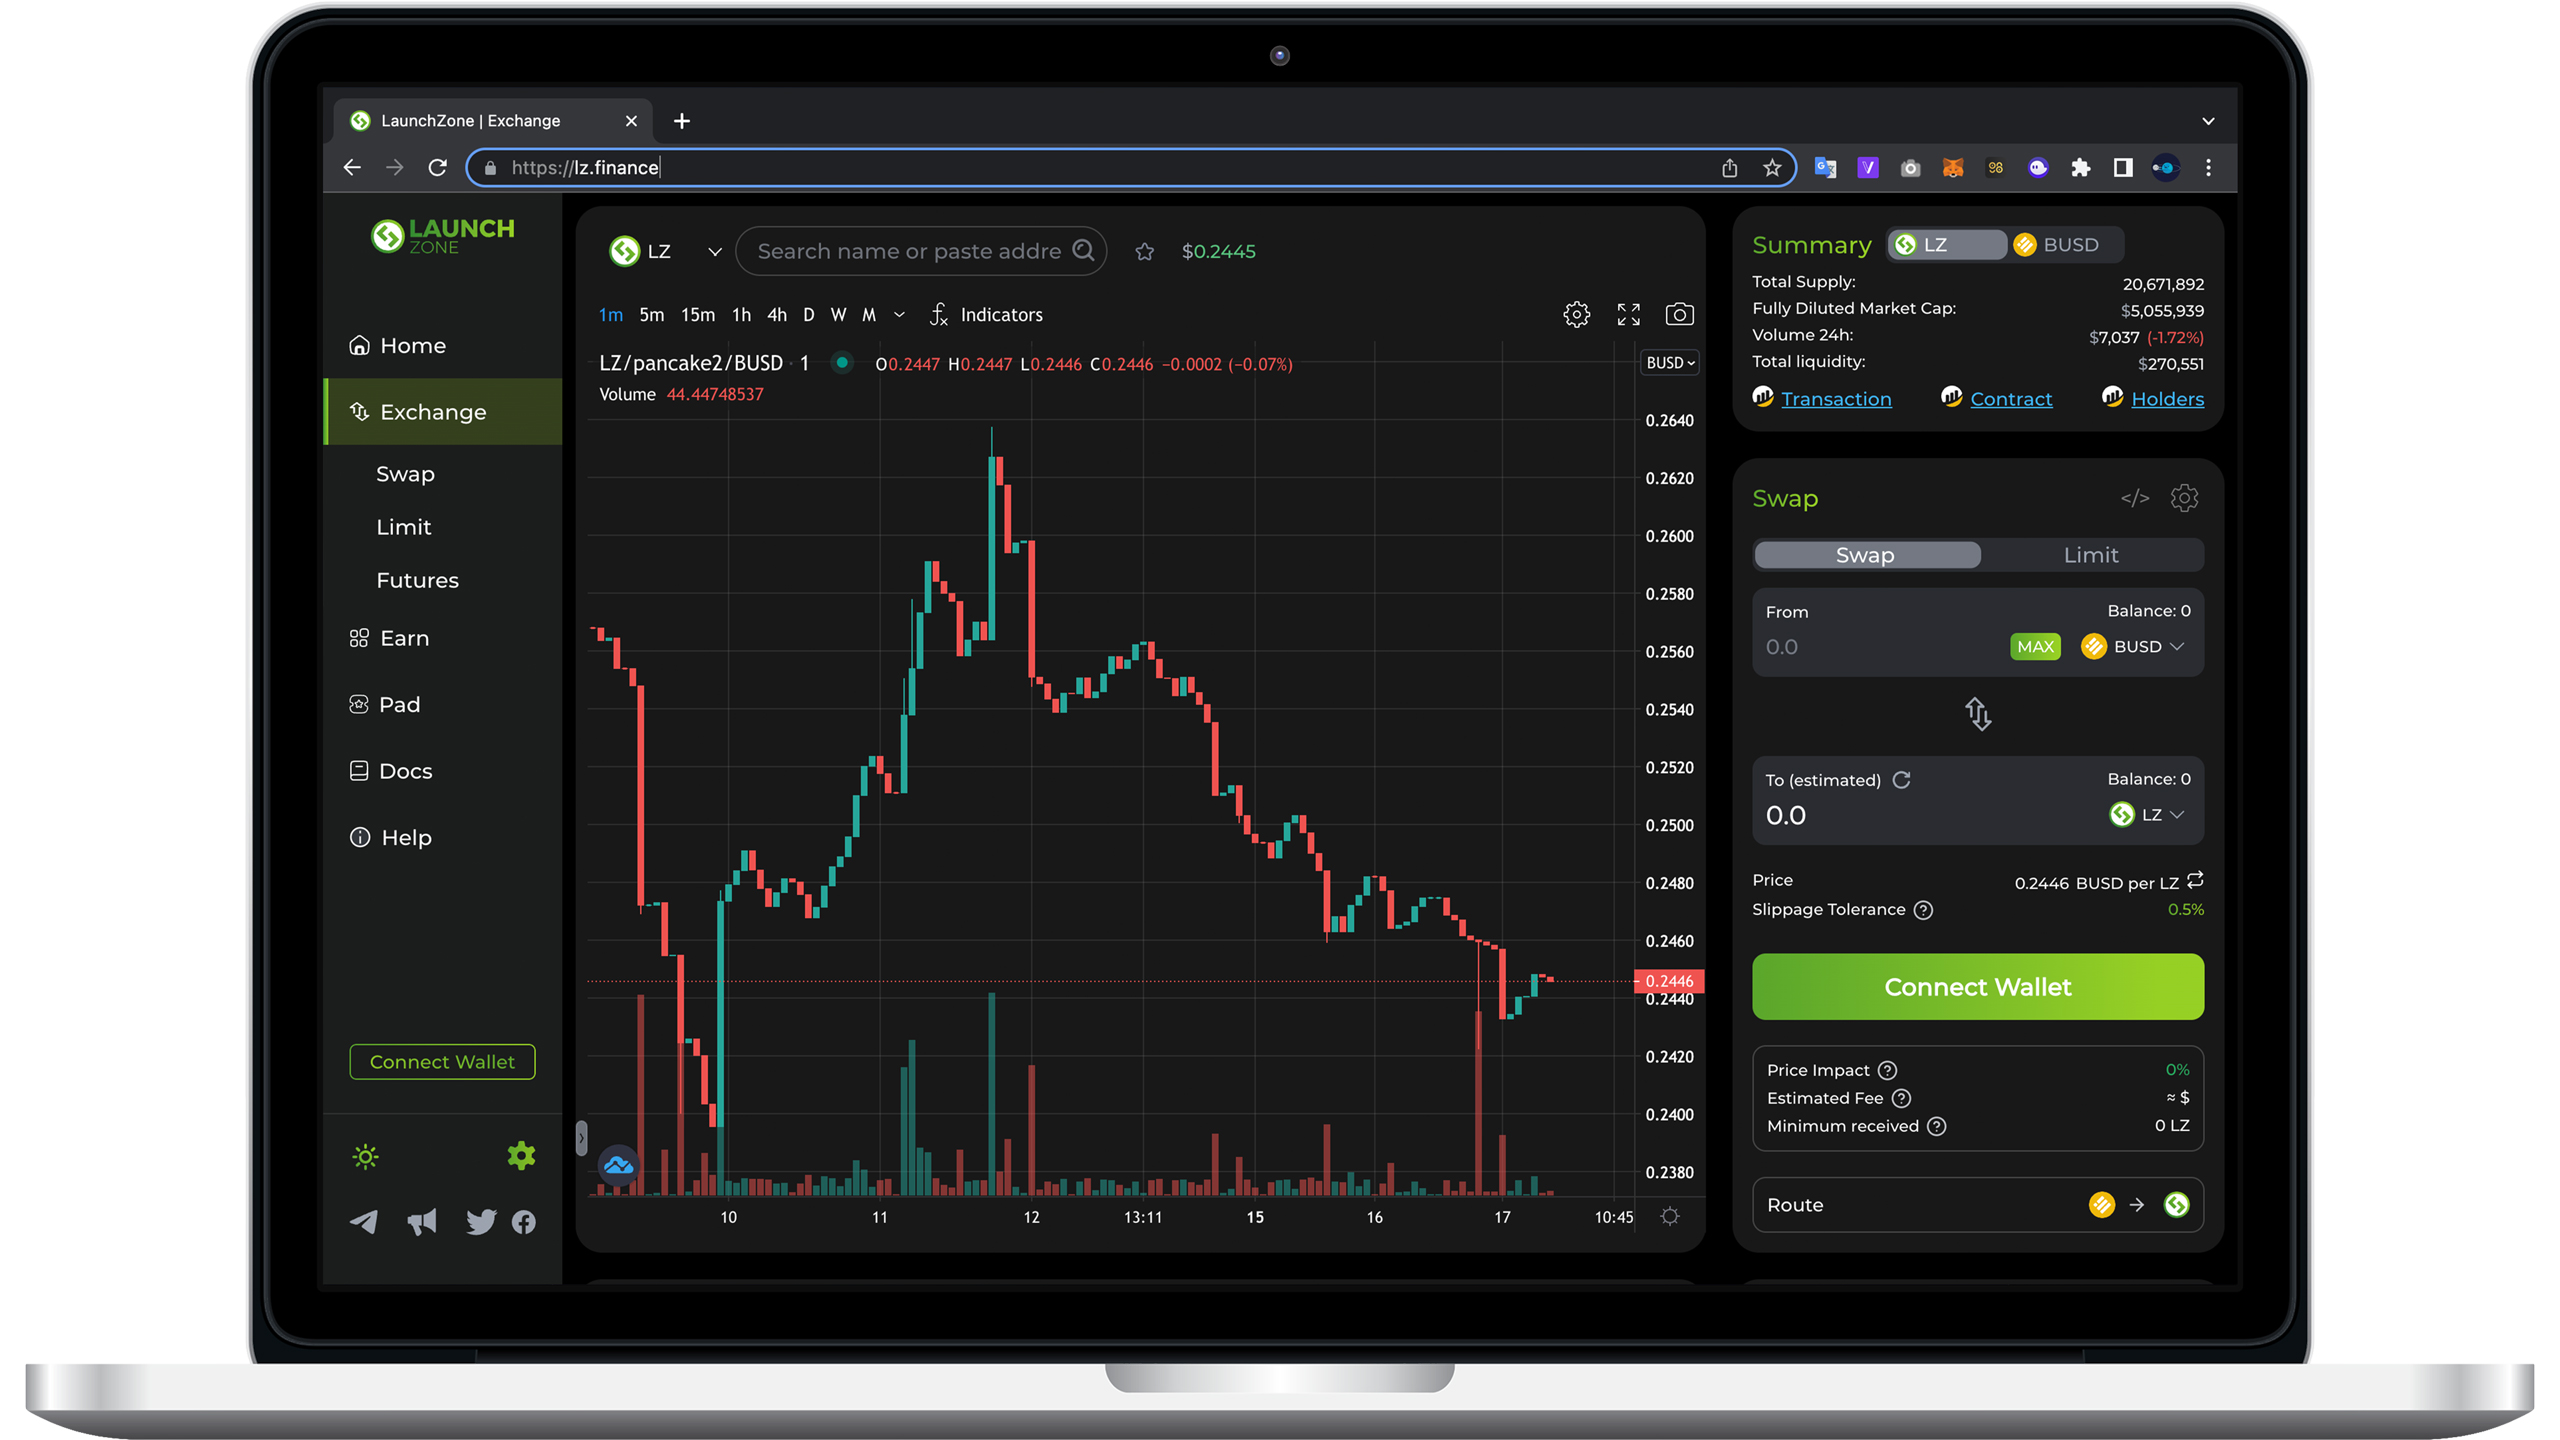Open Facebook link in sidebar
Screen dimensions: 2560x1440
point(523,1222)
